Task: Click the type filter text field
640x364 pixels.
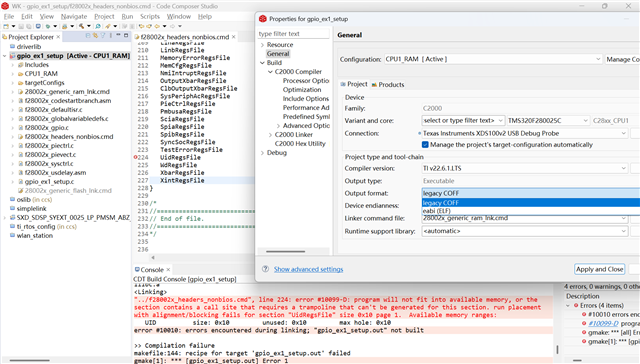Action: tap(293, 33)
